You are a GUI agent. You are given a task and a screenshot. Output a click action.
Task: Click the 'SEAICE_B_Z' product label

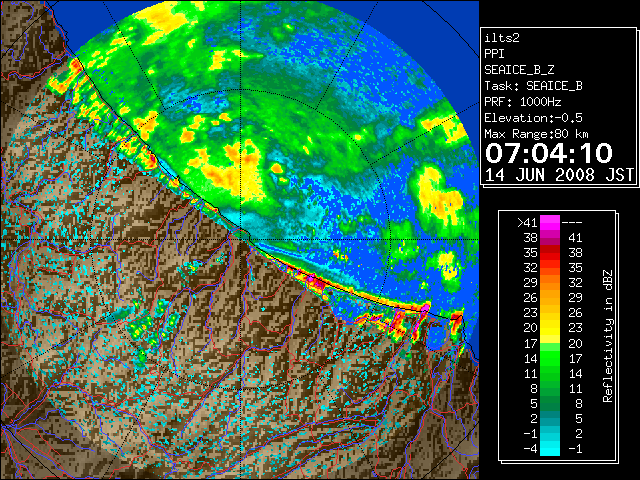click(x=519, y=70)
